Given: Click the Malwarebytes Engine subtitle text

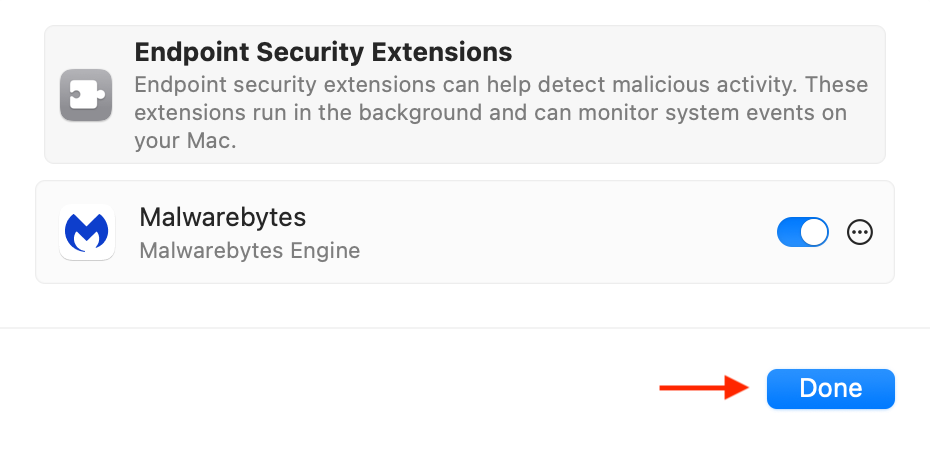Looking at the screenshot, I should tap(249, 250).
